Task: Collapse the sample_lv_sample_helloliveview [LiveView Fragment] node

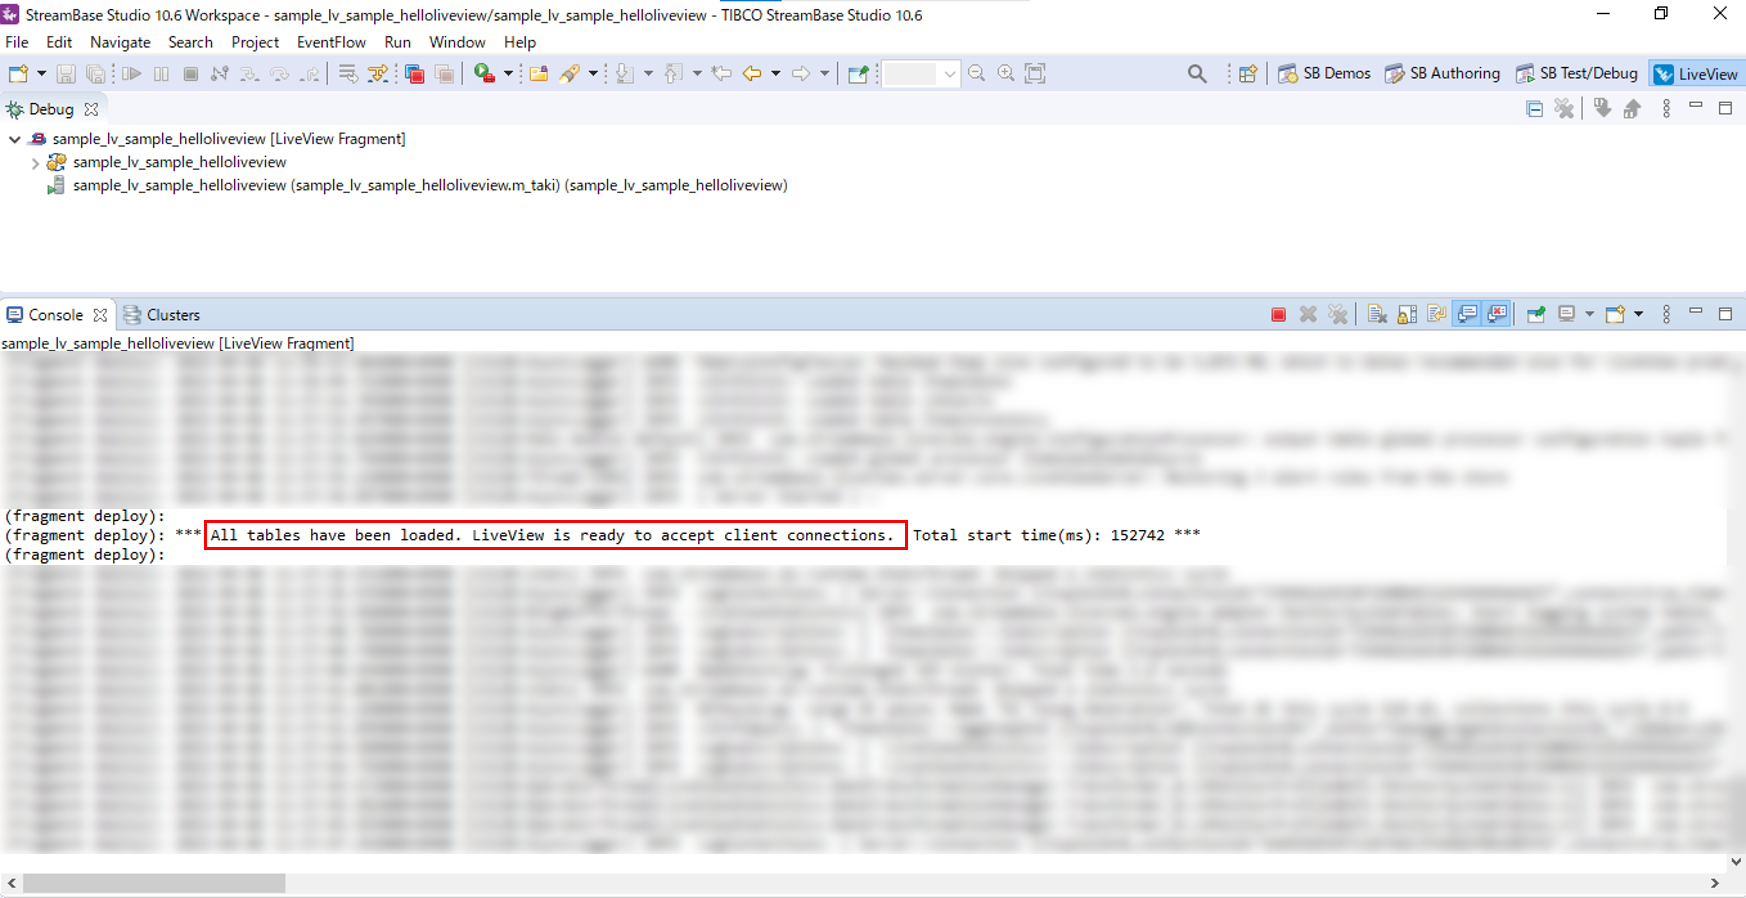Action: [15, 139]
